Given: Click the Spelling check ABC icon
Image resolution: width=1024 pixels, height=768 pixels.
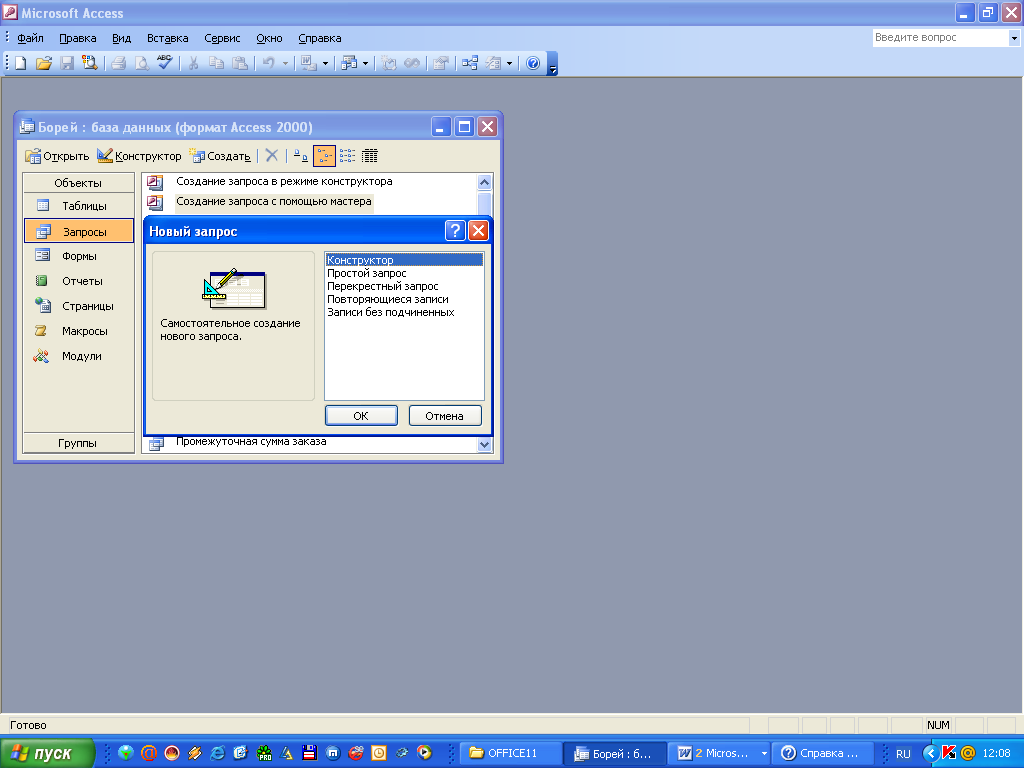Looking at the screenshot, I should pos(164,63).
